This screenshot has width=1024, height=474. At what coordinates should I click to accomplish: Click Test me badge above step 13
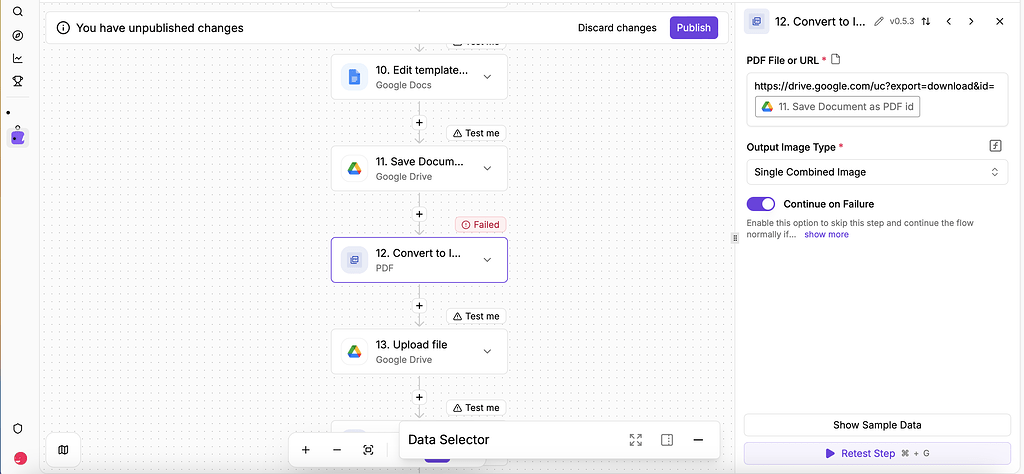point(476,316)
